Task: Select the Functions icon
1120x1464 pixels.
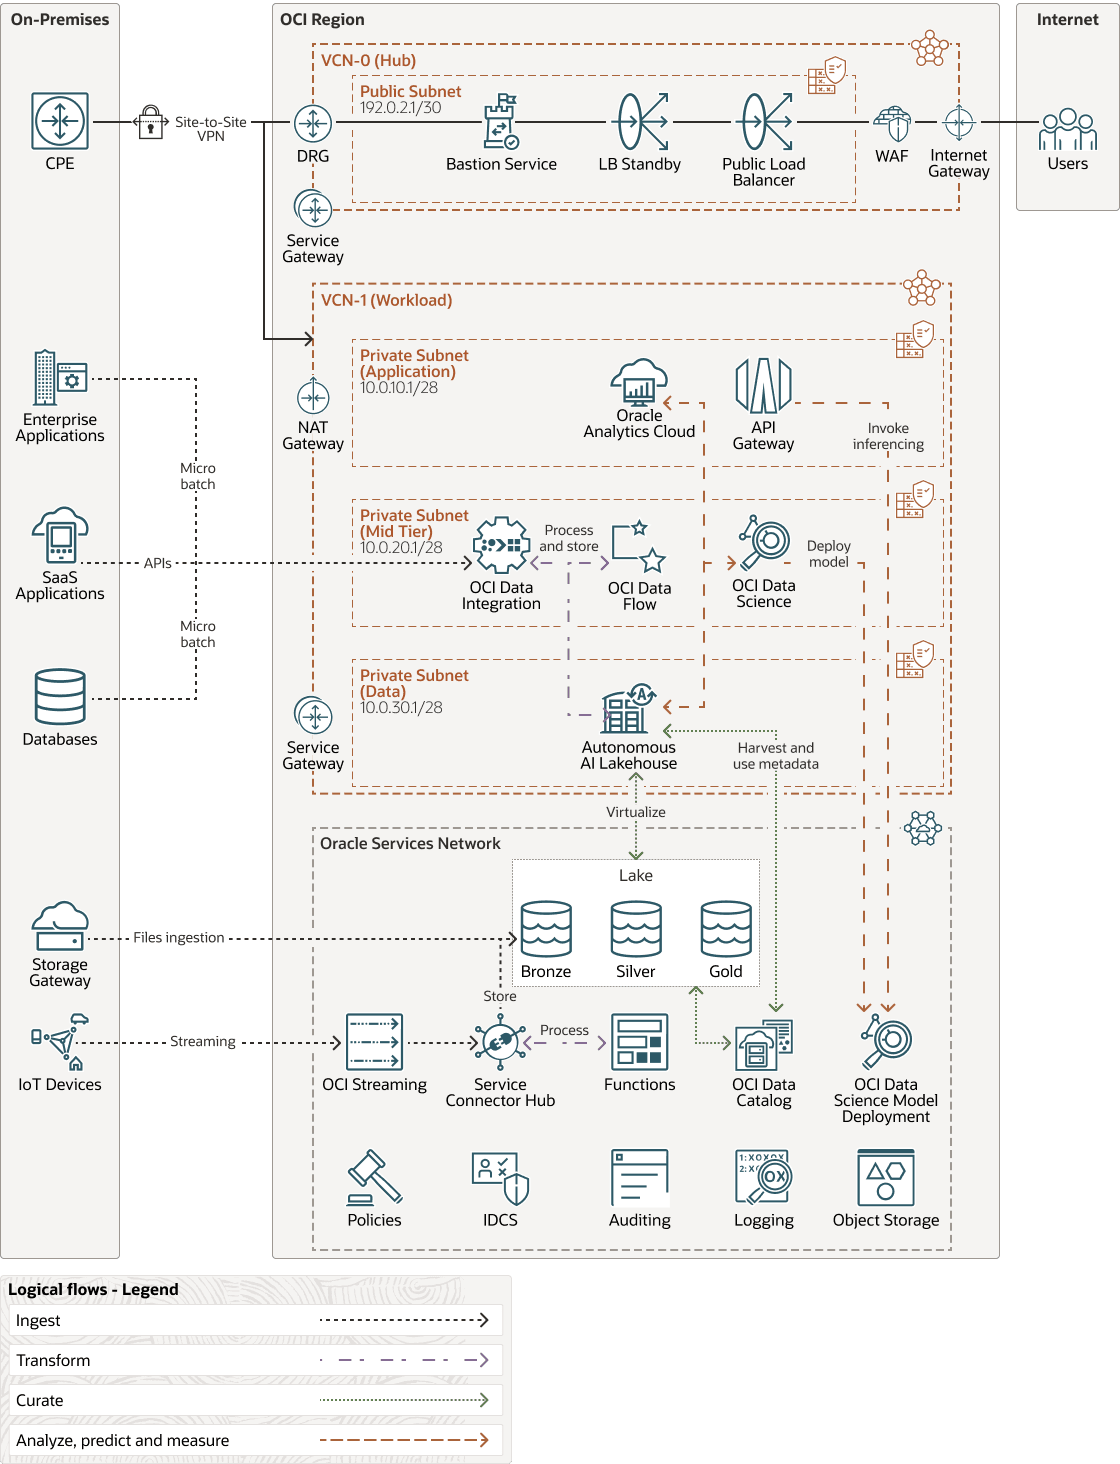Action: coord(639,1042)
